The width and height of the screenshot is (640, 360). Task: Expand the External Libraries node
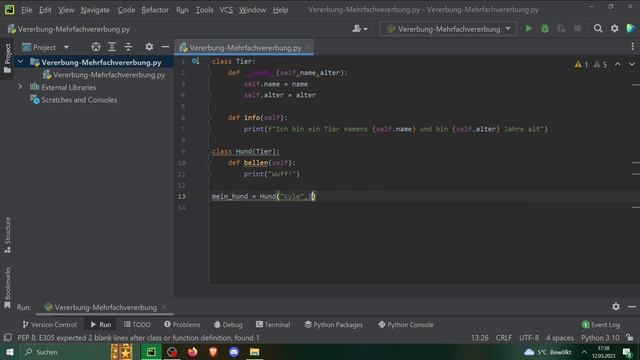[20, 87]
